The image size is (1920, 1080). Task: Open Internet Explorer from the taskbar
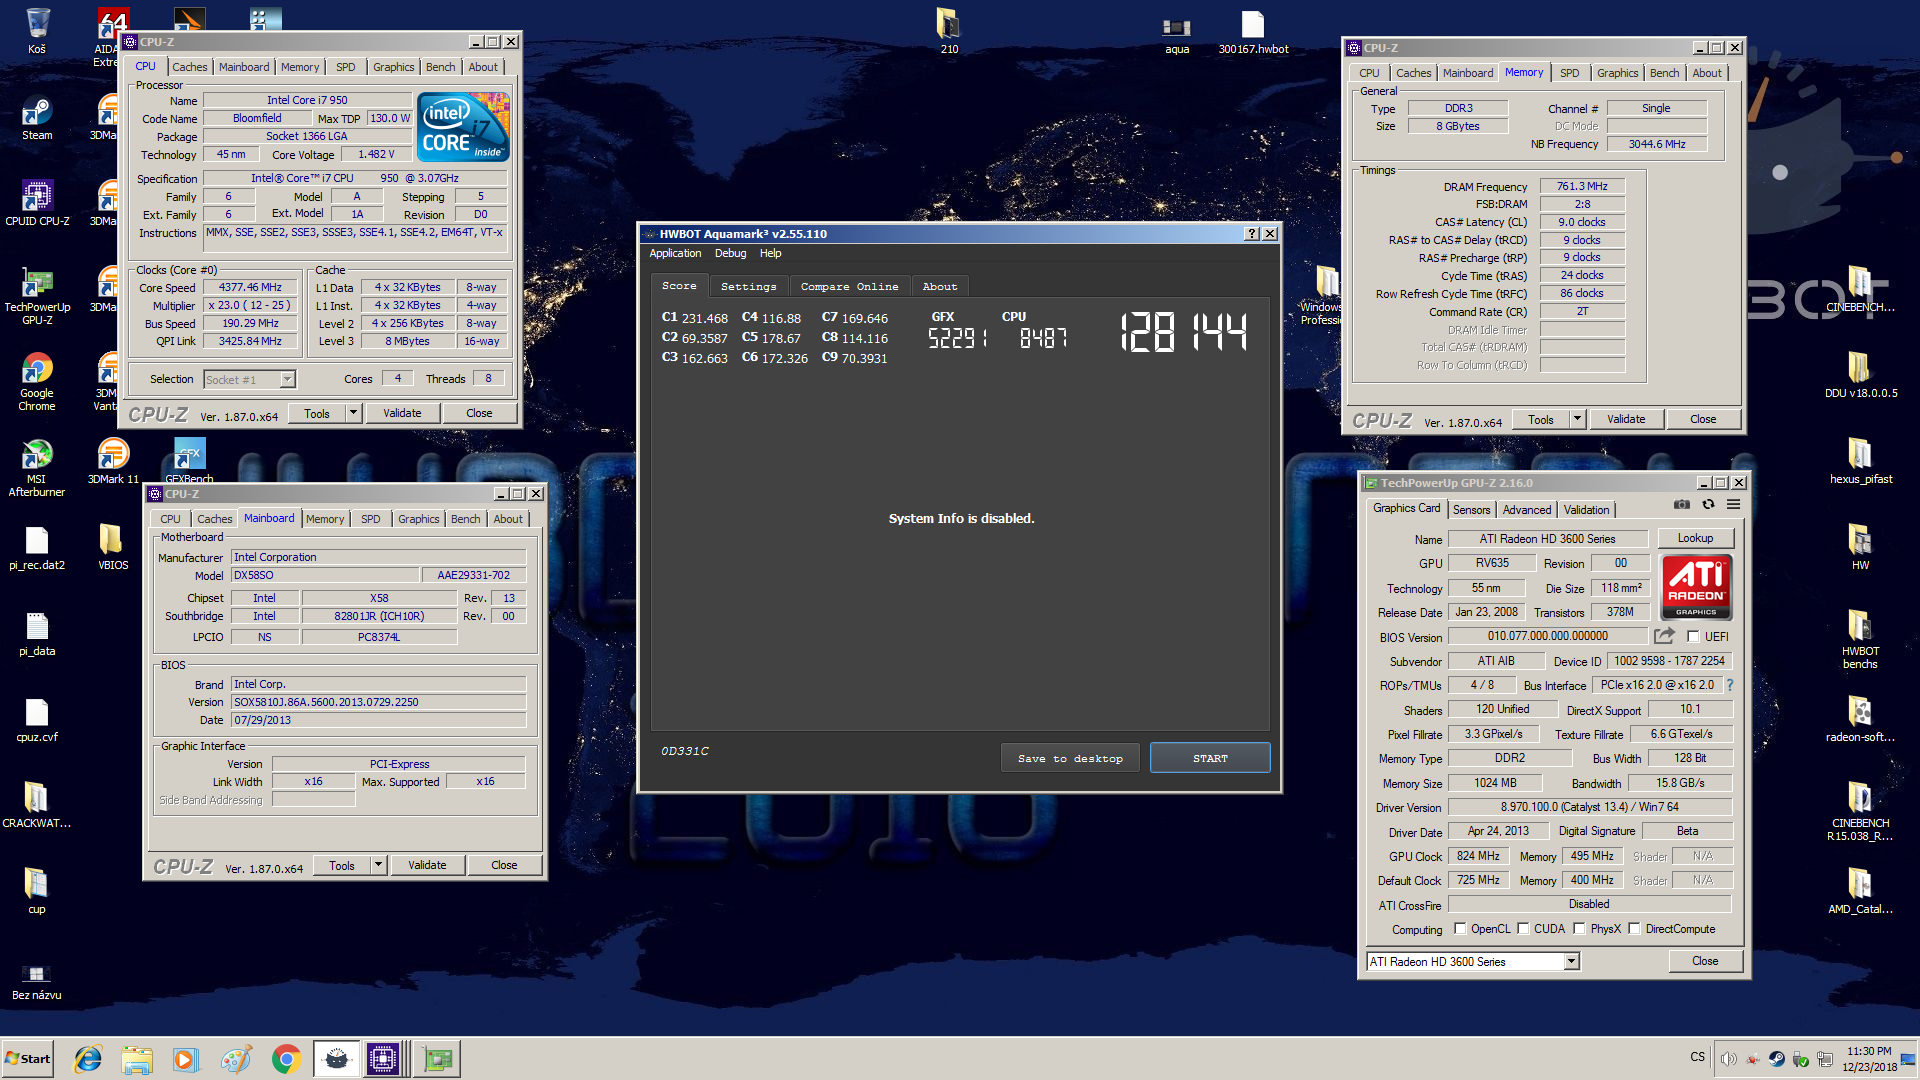pos(88,1059)
